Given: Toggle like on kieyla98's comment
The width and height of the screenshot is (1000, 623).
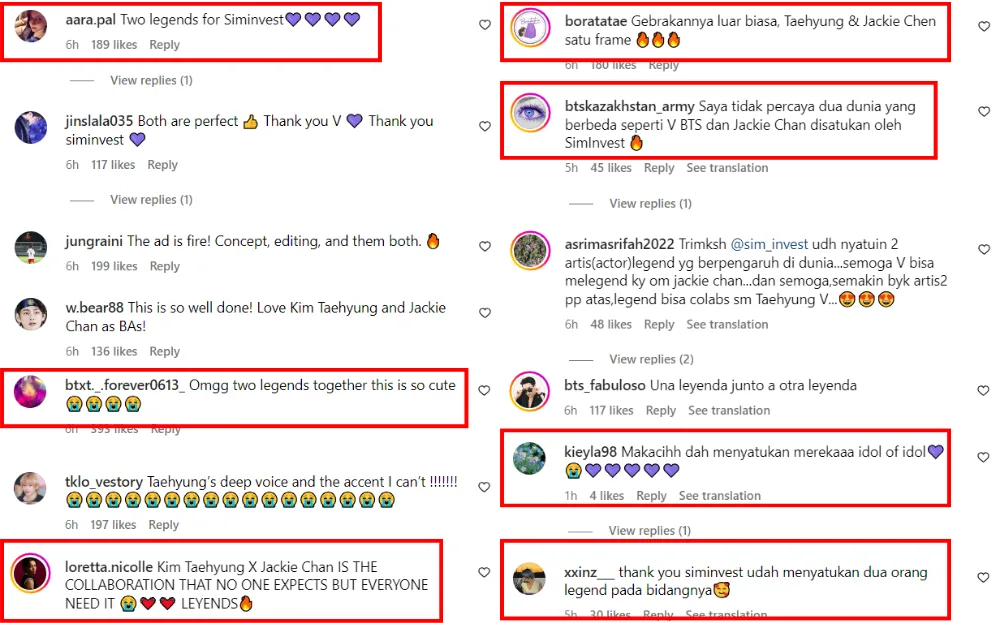Looking at the screenshot, I should click(x=983, y=457).
